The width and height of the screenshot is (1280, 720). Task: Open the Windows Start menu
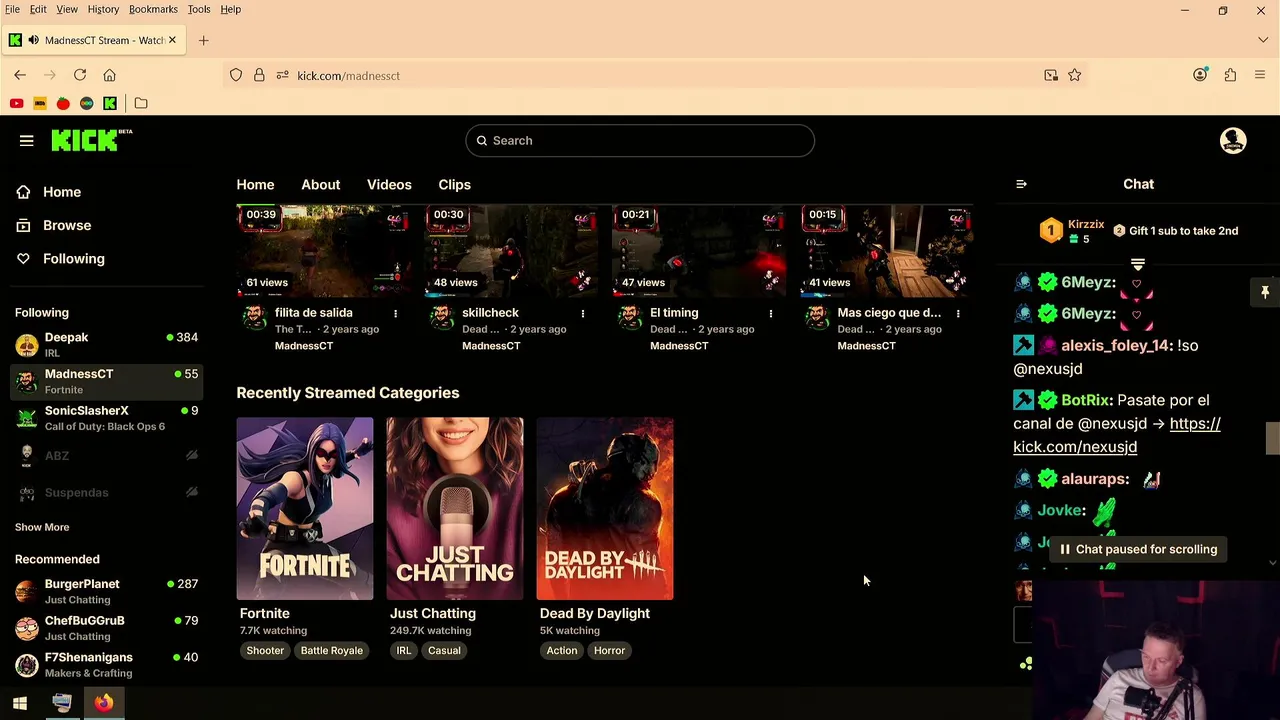pos(20,703)
